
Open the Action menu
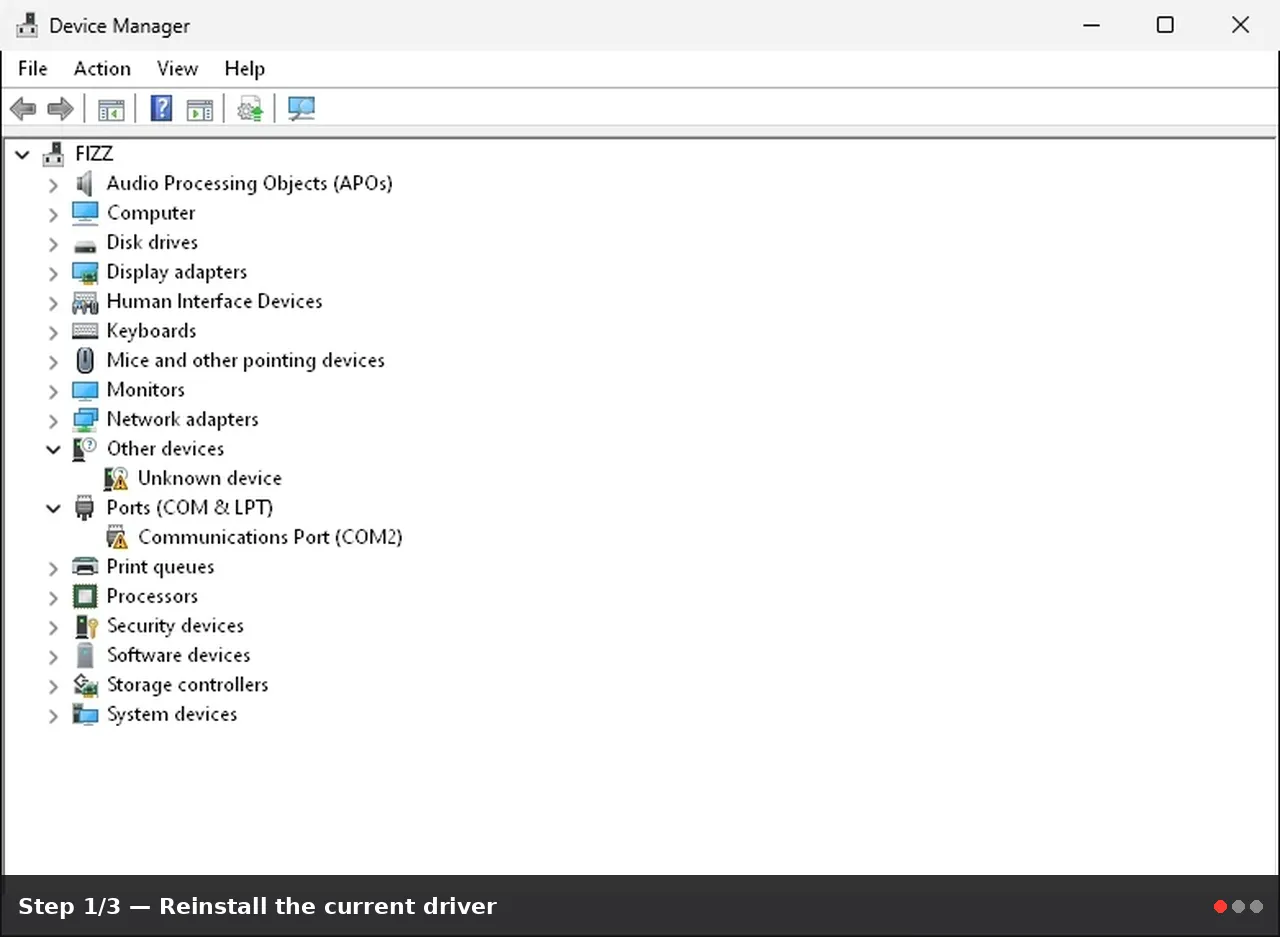tap(102, 68)
